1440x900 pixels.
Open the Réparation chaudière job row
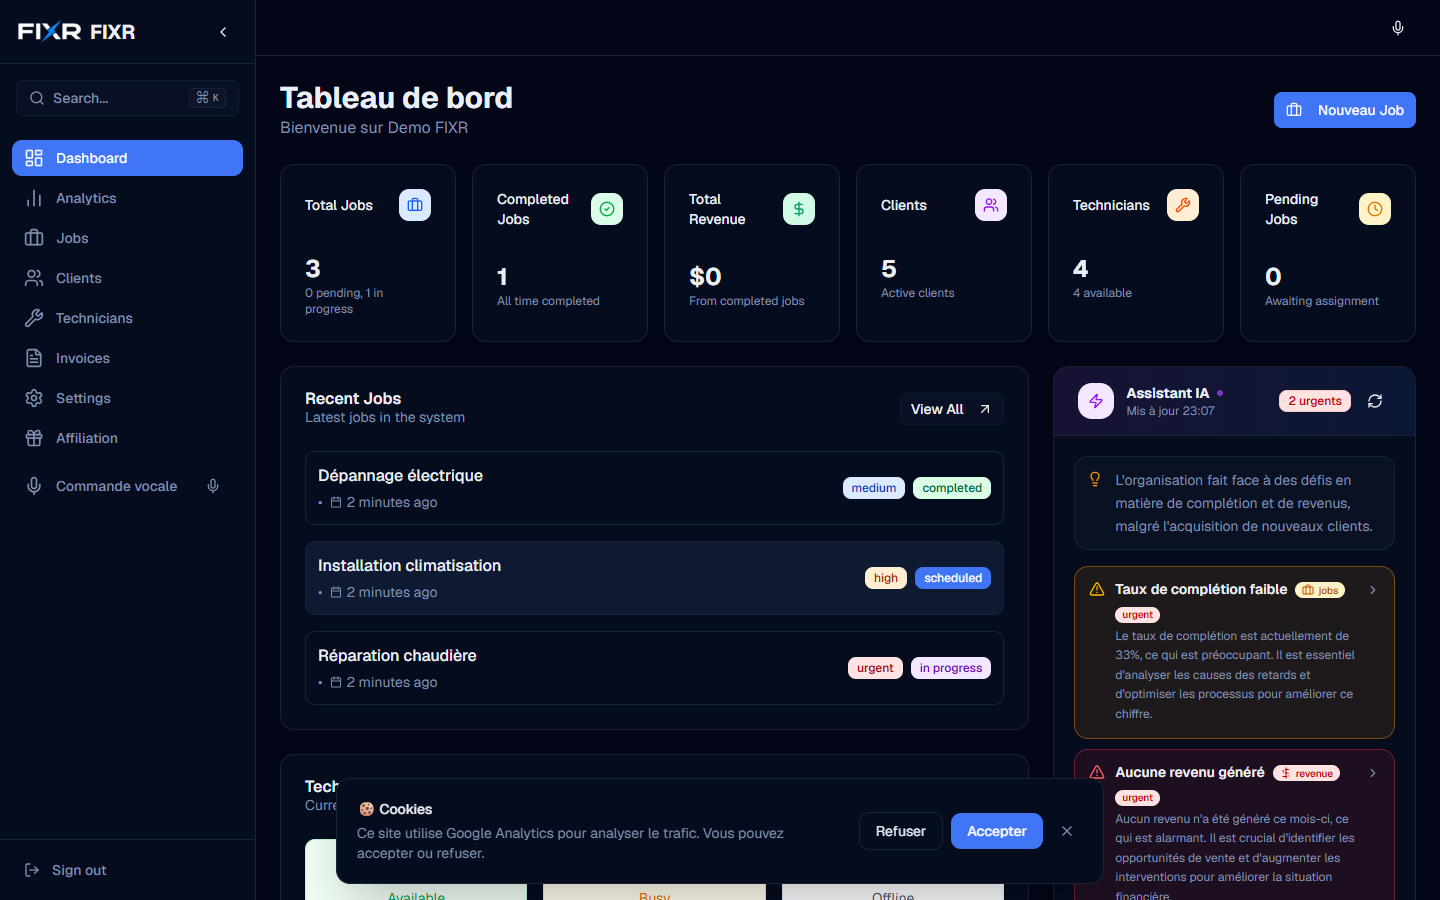(654, 668)
